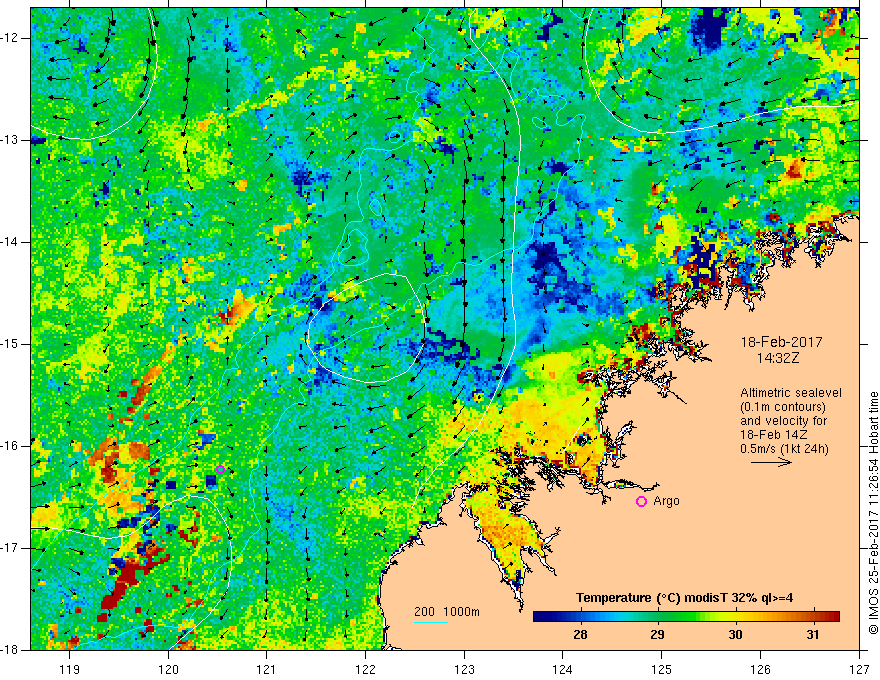Select the '0.5m/s (1kt 24h)' velocity label

pyautogui.click(x=784, y=449)
